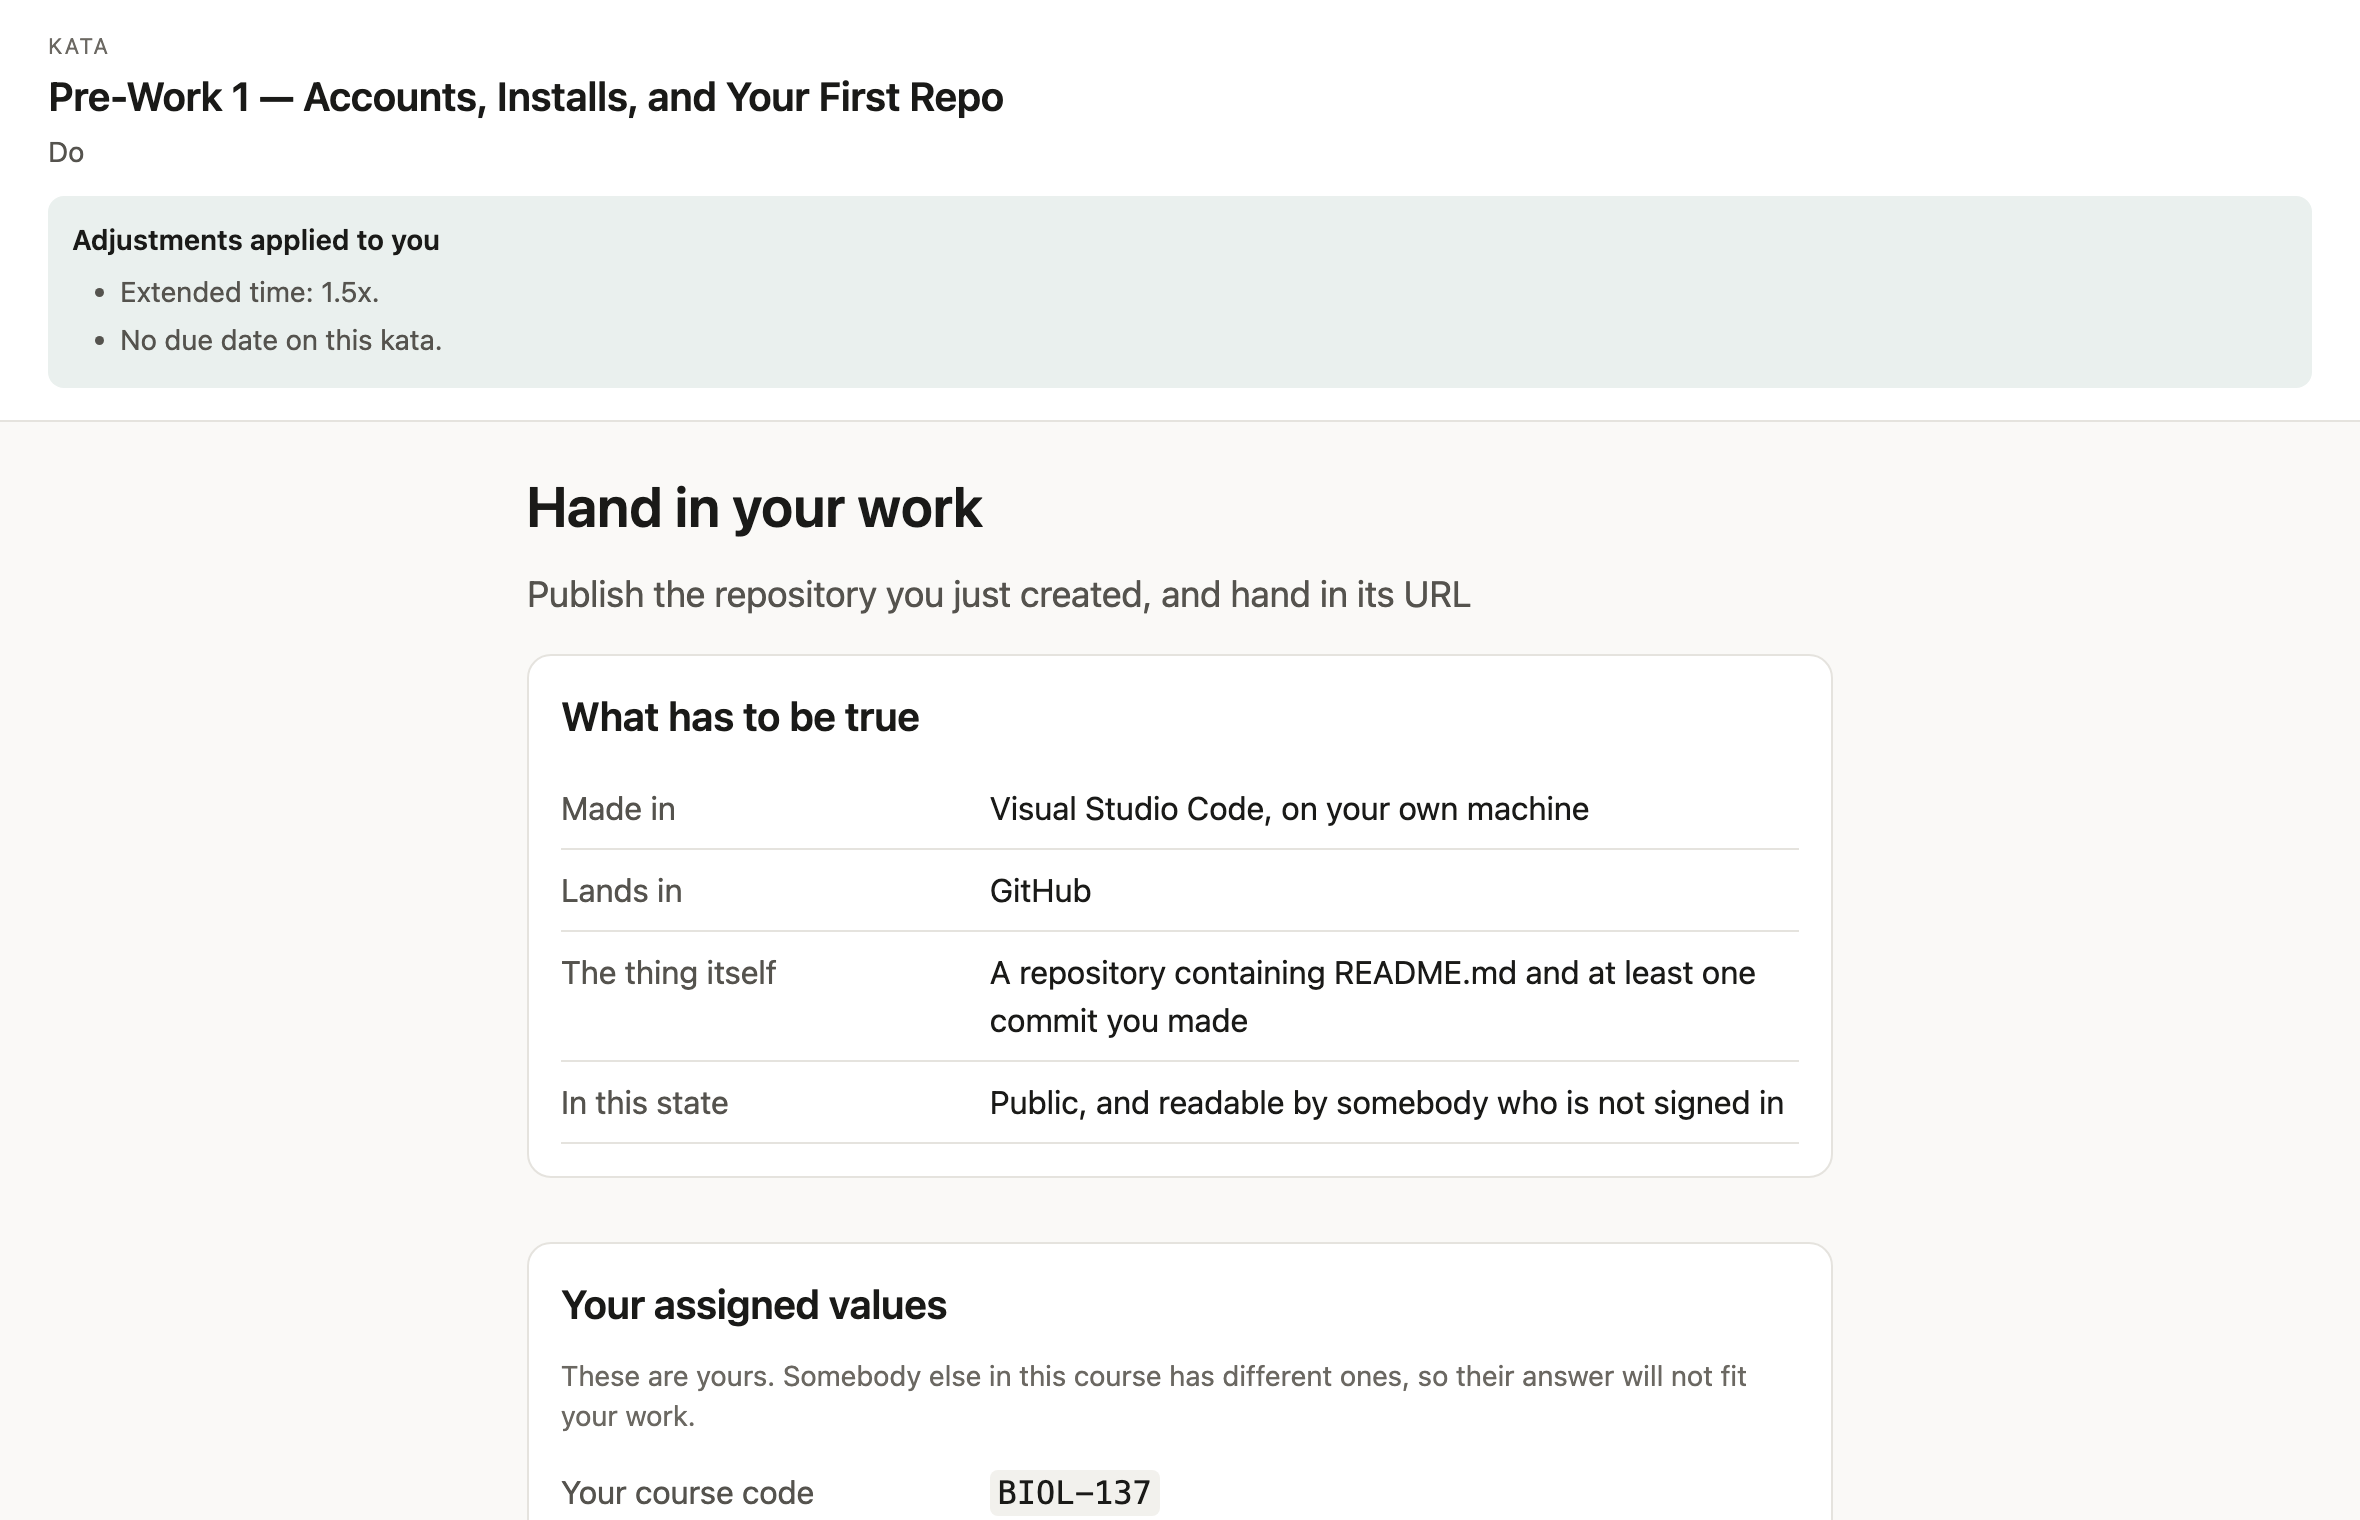
Task: Select the "Extended time: 1.5x." bullet
Action: (249, 292)
